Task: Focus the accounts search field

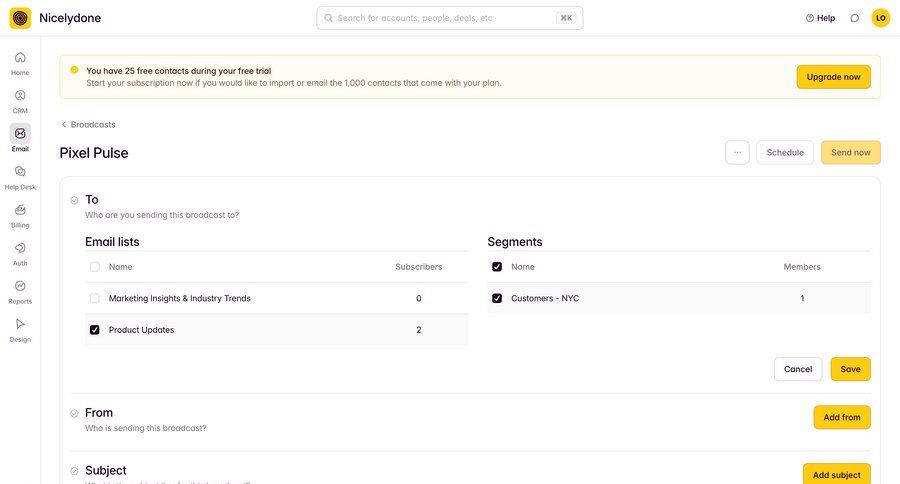Action: click(449, 18)
